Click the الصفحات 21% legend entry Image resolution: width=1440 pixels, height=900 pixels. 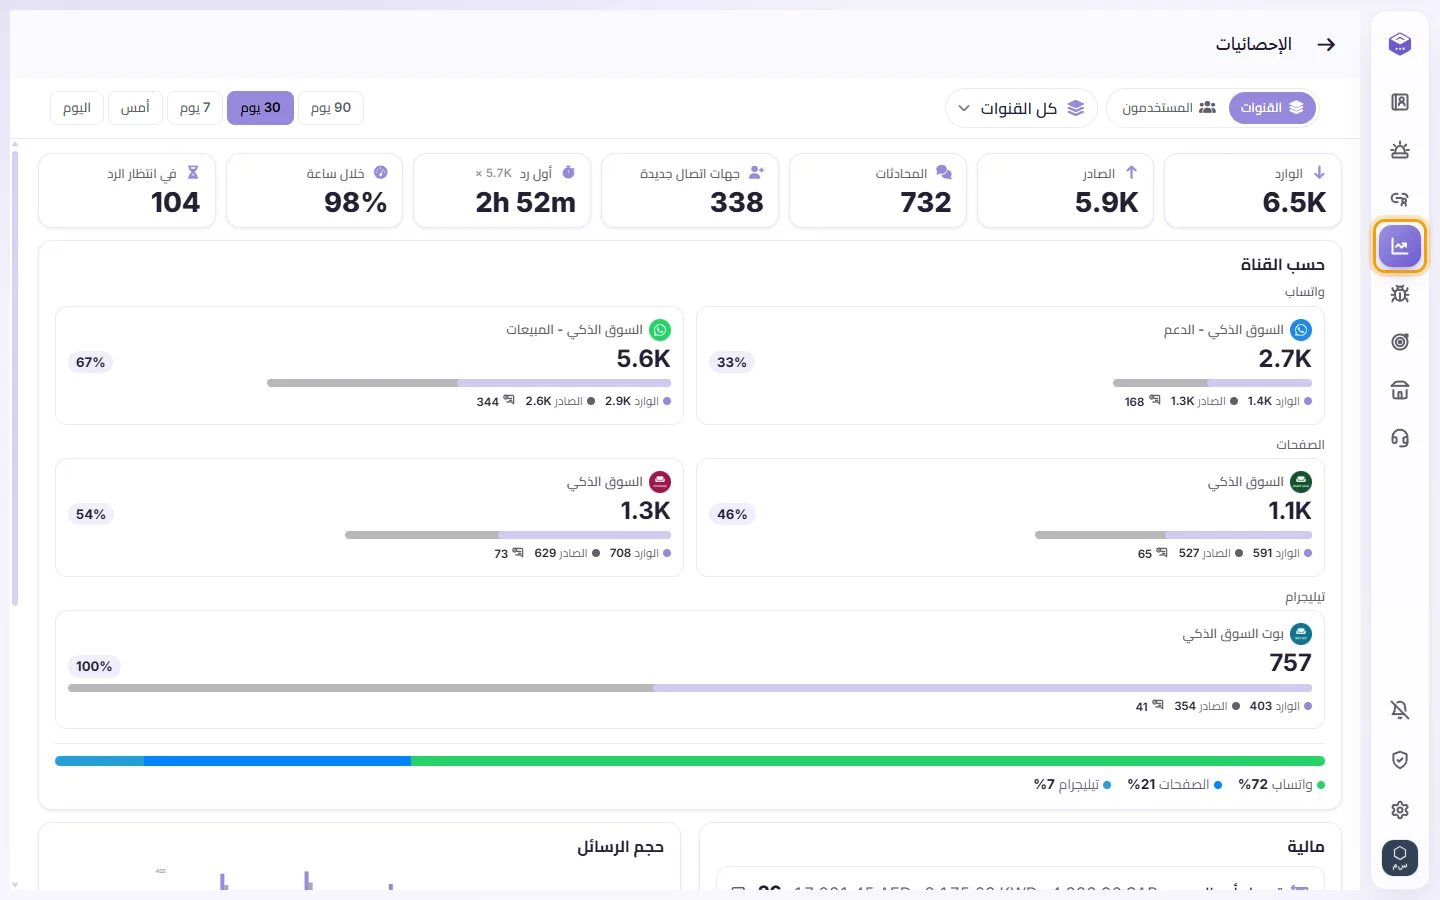pyautogui.click(x=1175, y=785)
